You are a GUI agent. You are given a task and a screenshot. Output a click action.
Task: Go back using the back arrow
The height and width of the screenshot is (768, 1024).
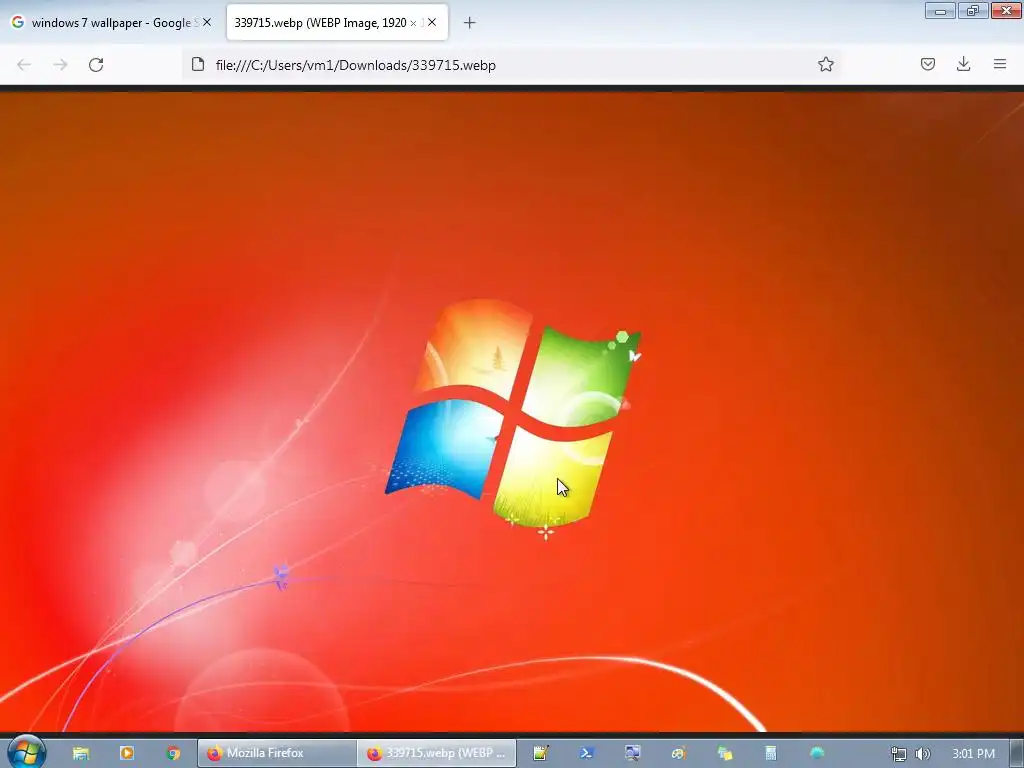[24, 65]
